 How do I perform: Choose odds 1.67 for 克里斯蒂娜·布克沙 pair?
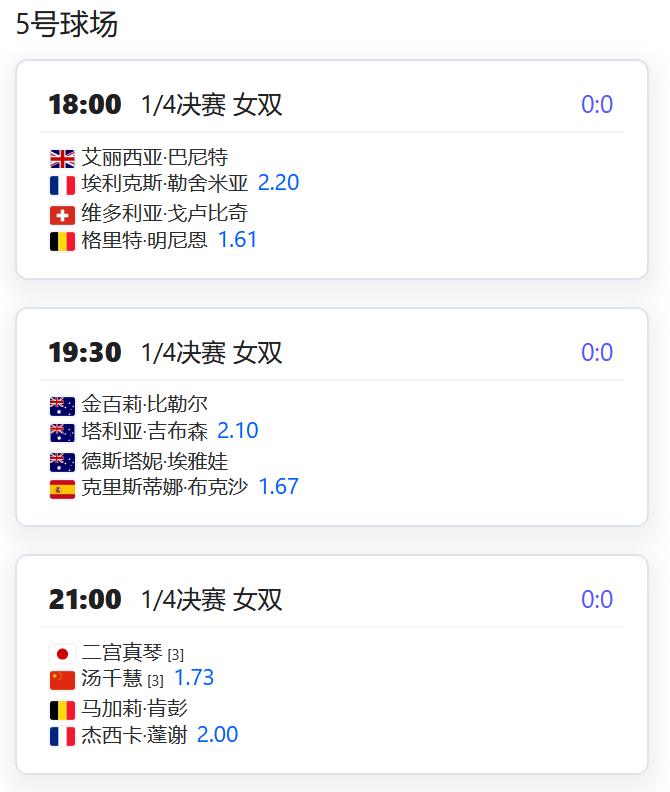[278, 486]
